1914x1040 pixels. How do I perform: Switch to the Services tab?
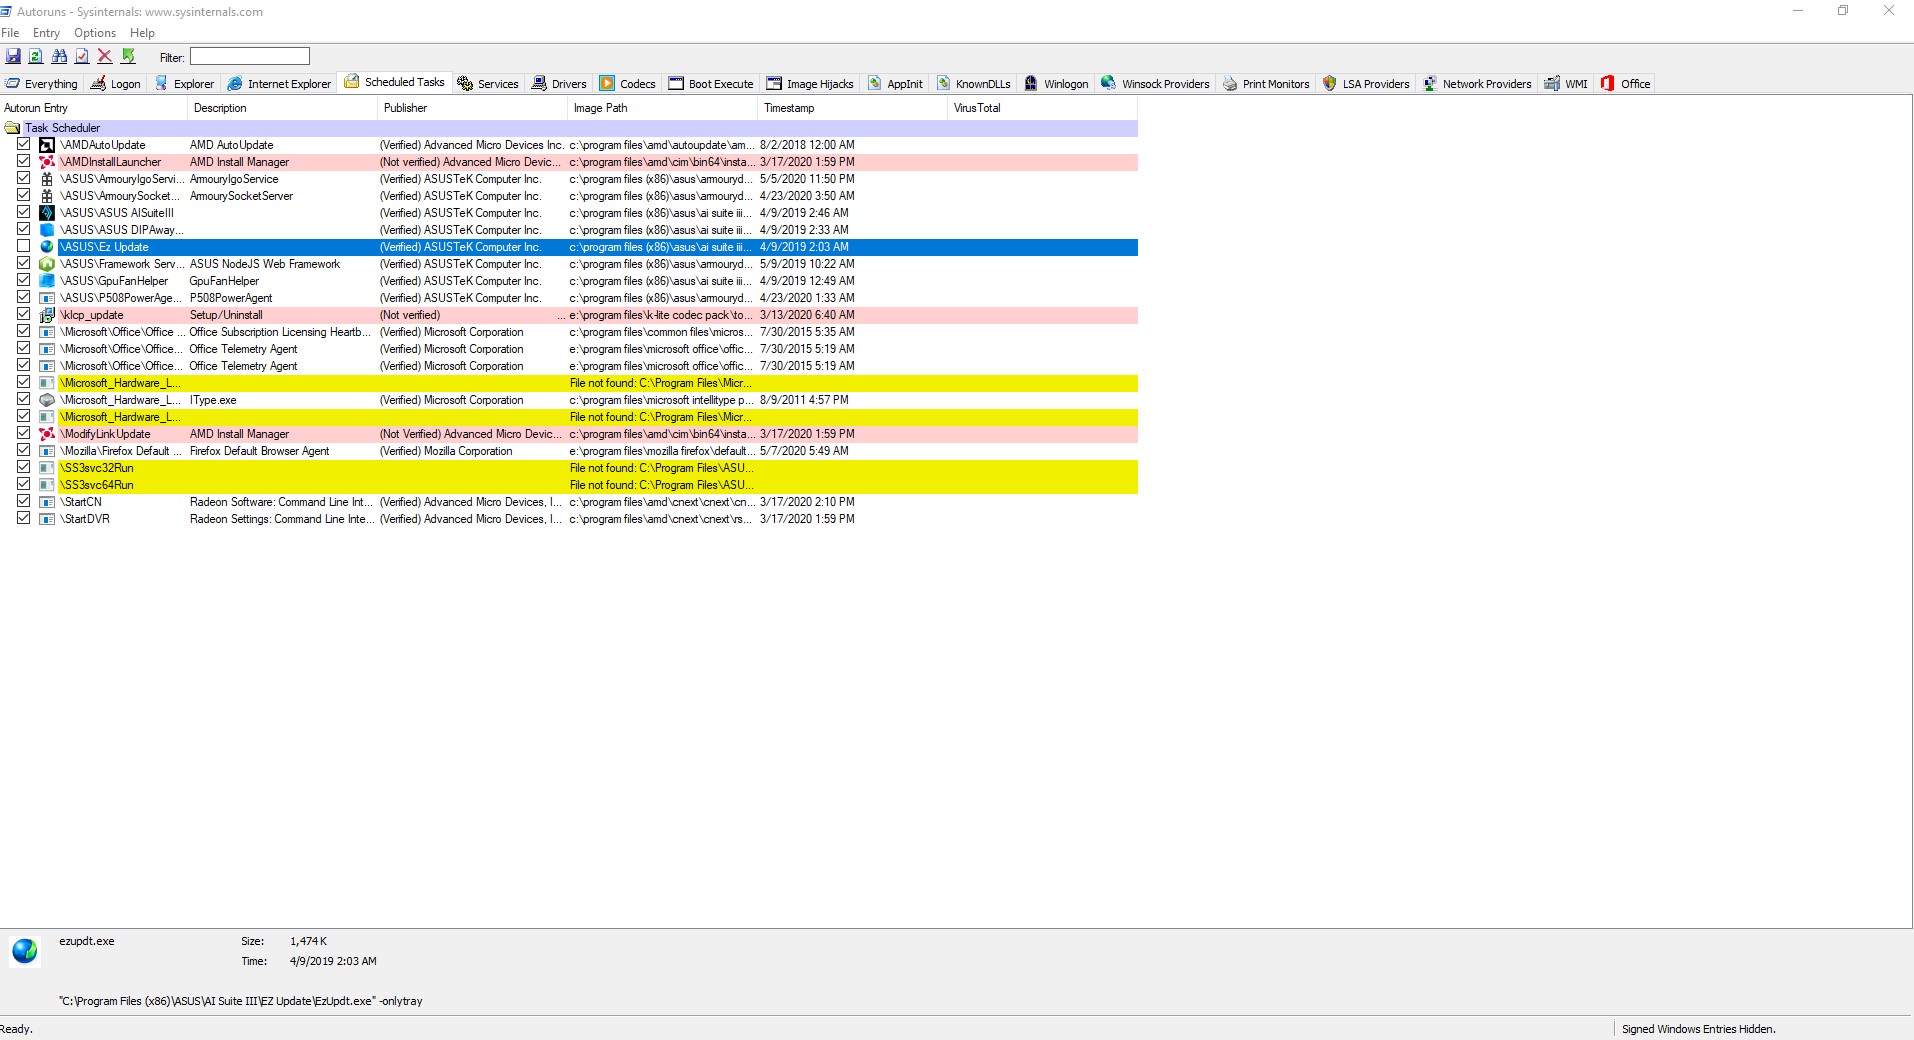(x=488, y=84)
